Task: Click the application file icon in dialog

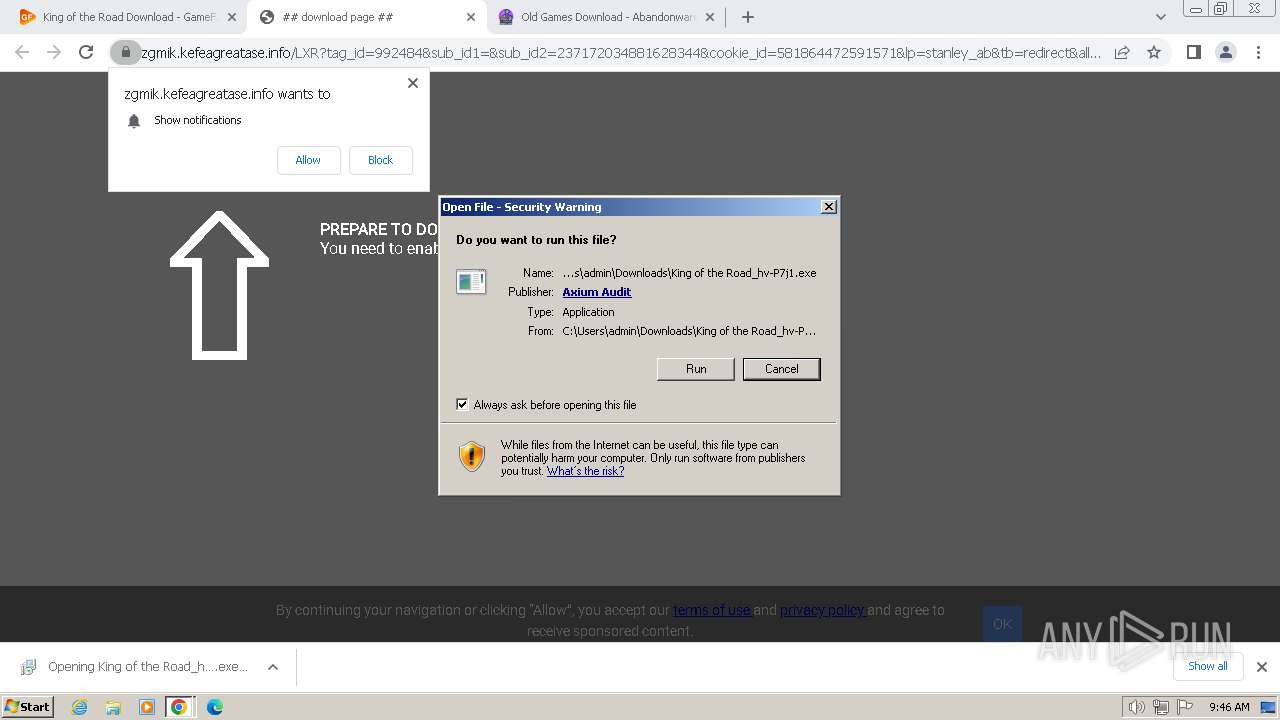Action: 471,282
